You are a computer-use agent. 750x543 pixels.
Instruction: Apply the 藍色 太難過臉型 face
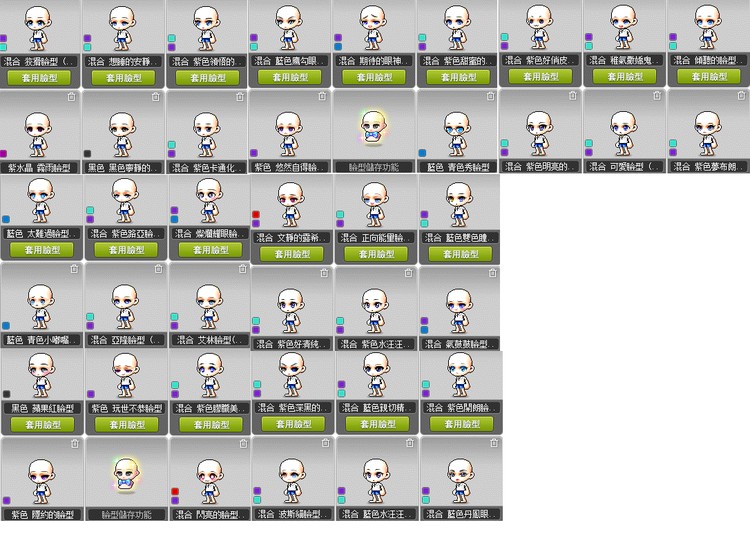[41, 250]
